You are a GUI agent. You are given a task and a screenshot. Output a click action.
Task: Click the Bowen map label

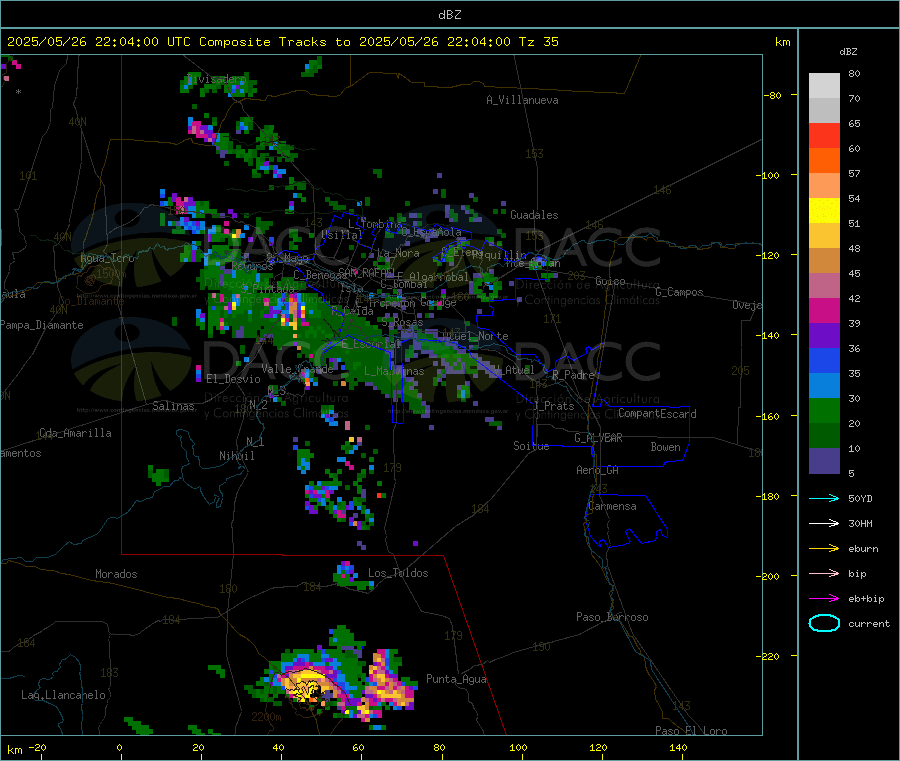coord(665,447)
